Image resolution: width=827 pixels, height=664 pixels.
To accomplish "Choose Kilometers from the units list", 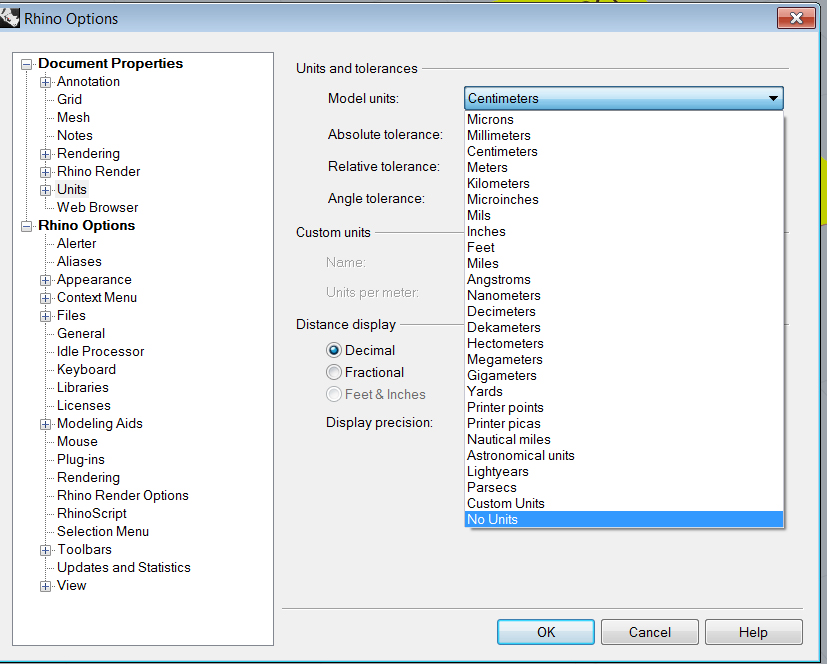I will [x=623, y=184].
